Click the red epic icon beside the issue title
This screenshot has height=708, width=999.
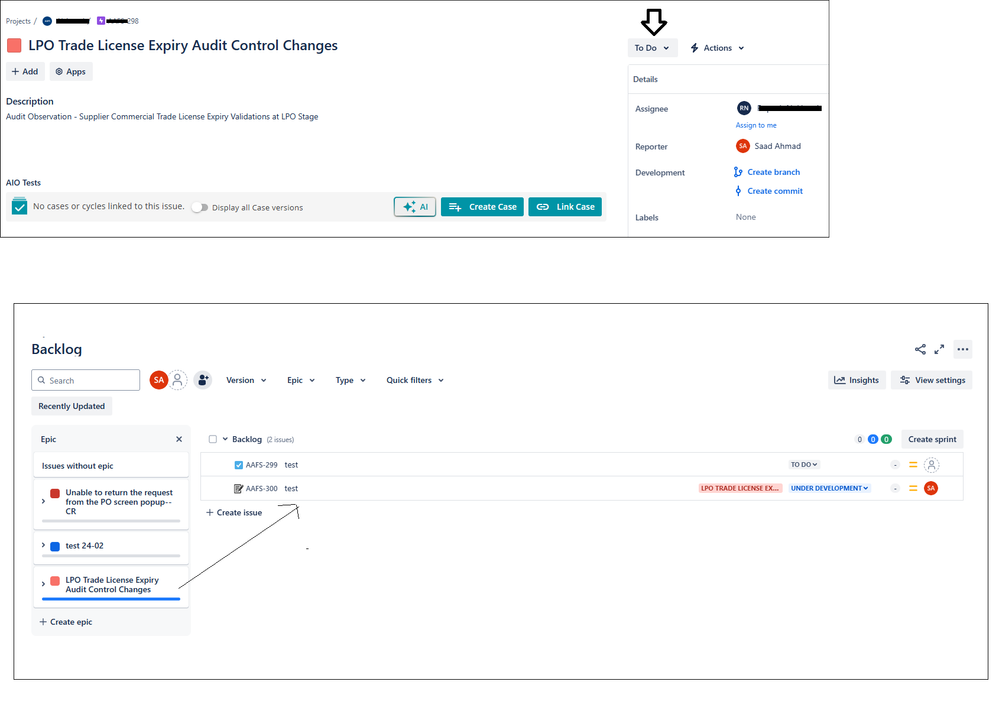(x=14, y=45)
